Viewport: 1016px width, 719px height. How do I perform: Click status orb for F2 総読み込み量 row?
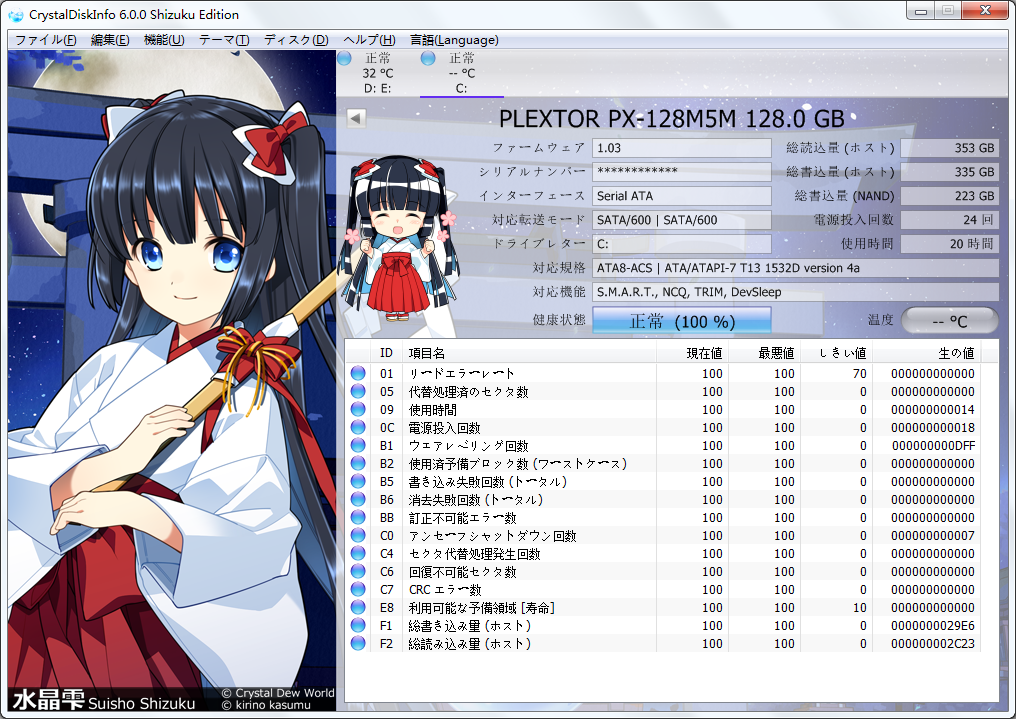[358, 644]
